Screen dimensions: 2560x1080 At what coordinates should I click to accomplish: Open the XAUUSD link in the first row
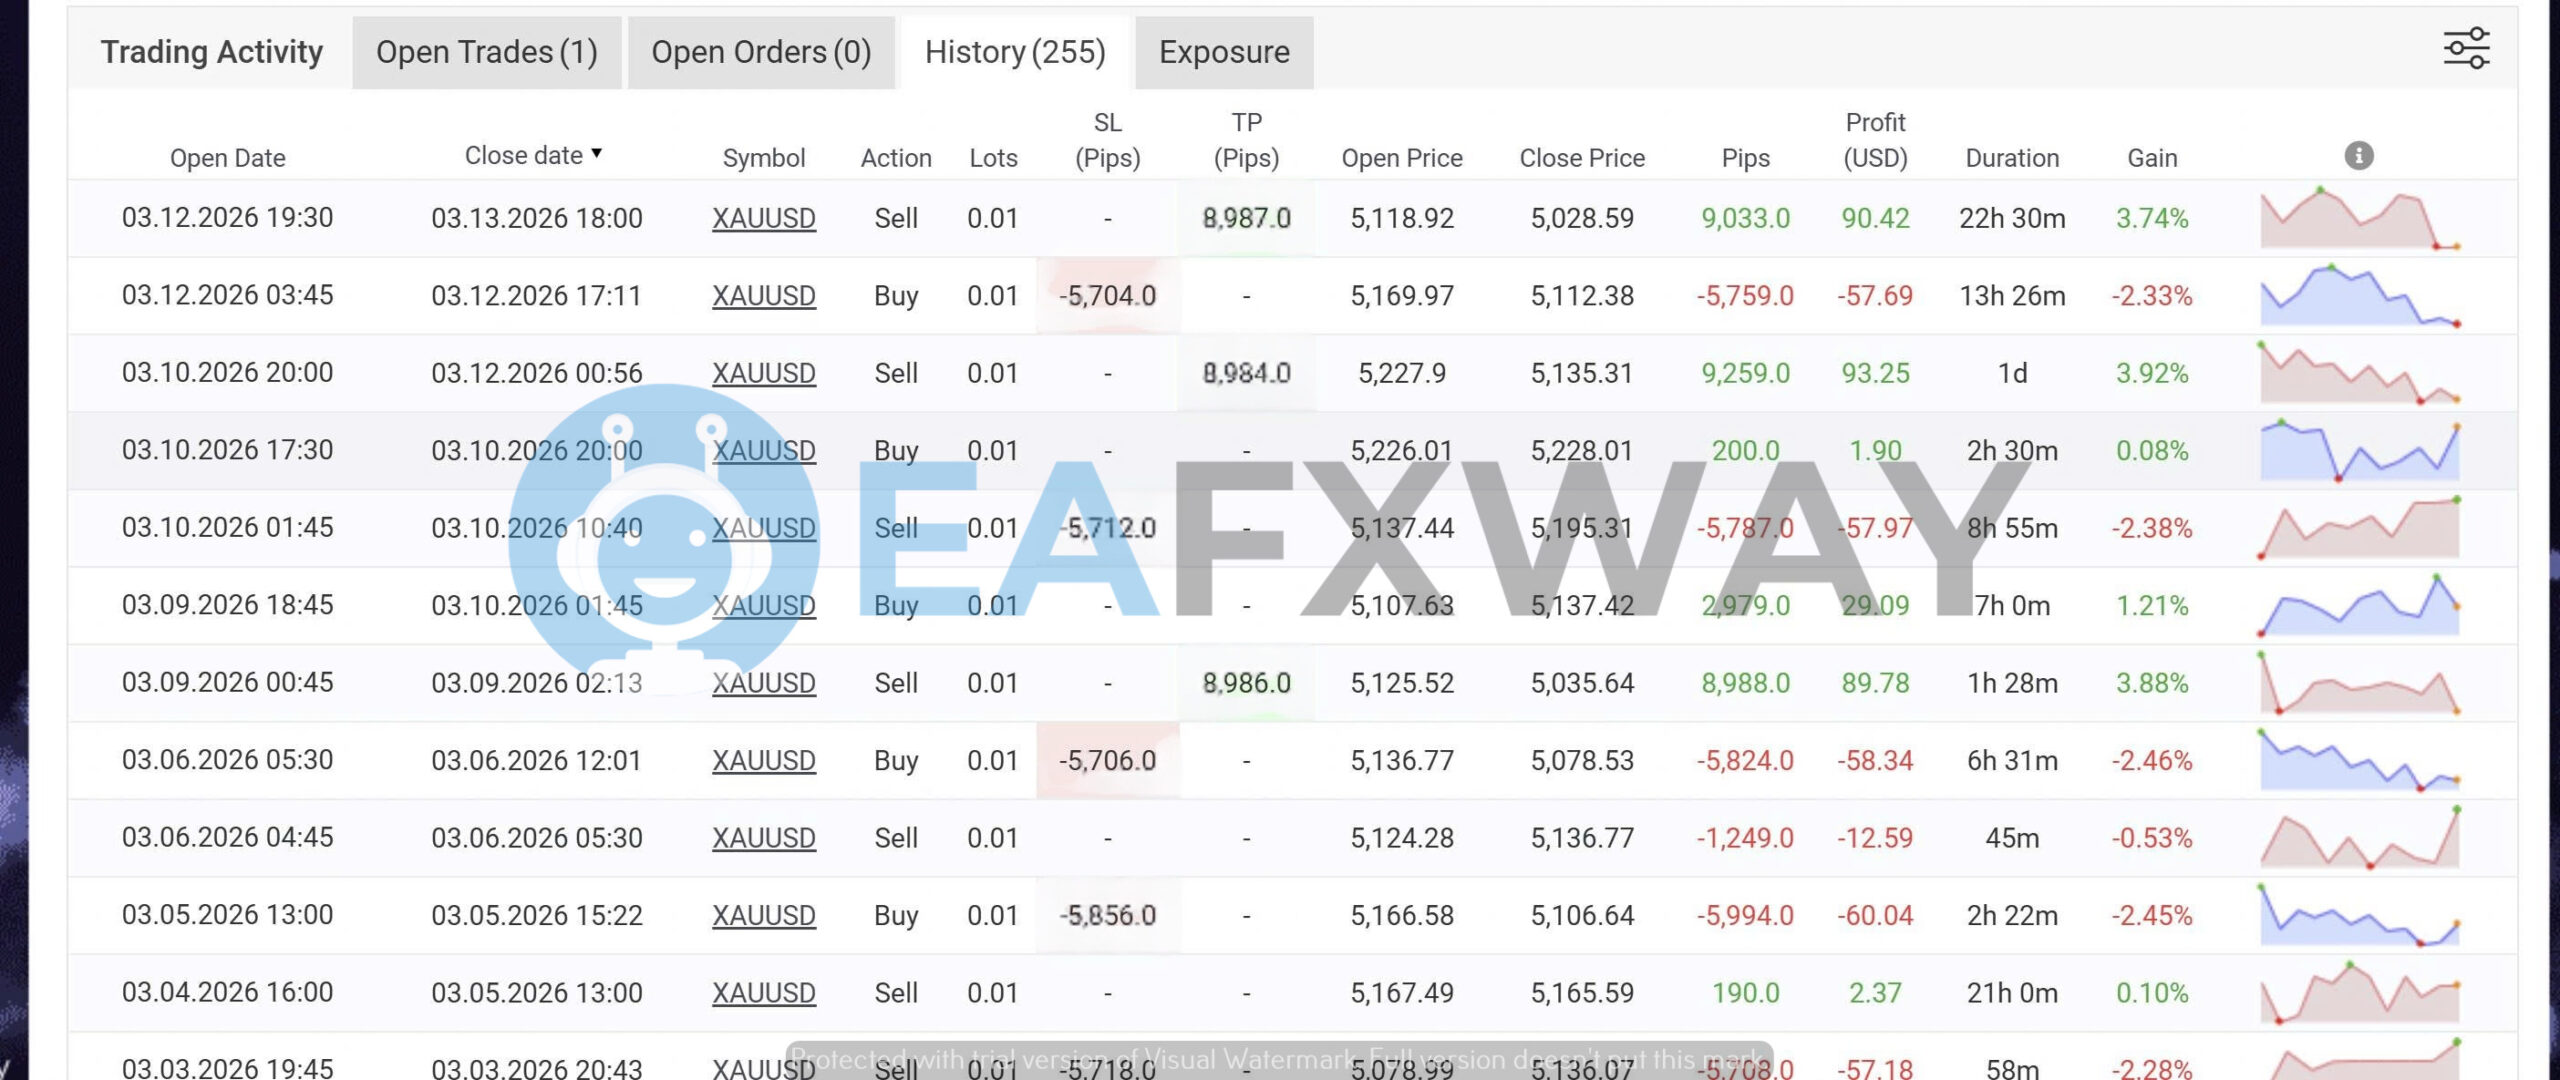(x=765, y=218)
